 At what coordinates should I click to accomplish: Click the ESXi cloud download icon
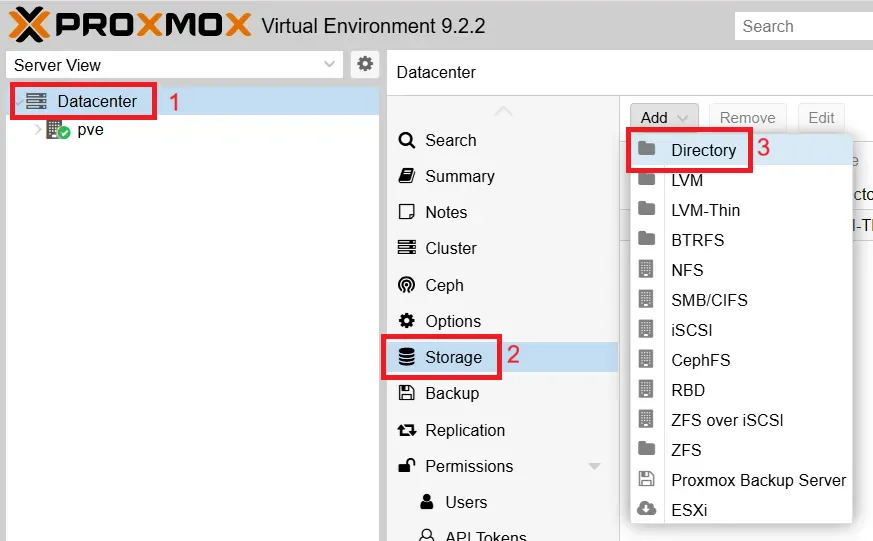pos(646,509)
